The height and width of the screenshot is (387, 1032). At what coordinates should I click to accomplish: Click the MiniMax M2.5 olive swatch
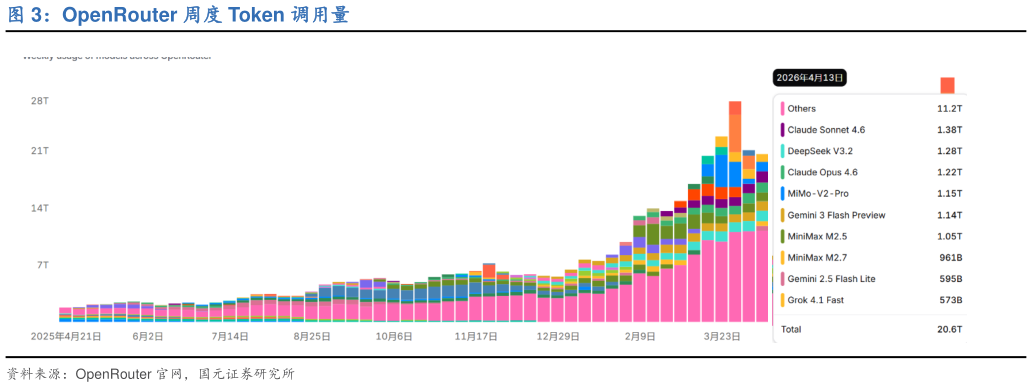783,236
